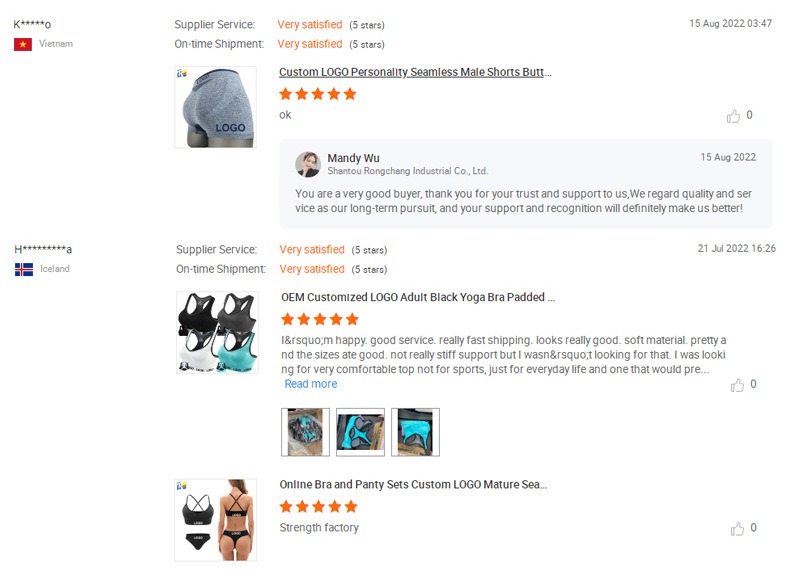The height and width of the screenshot is (579, 790).
Task: Click the star rating under yoga bra title
Action: 320,319
